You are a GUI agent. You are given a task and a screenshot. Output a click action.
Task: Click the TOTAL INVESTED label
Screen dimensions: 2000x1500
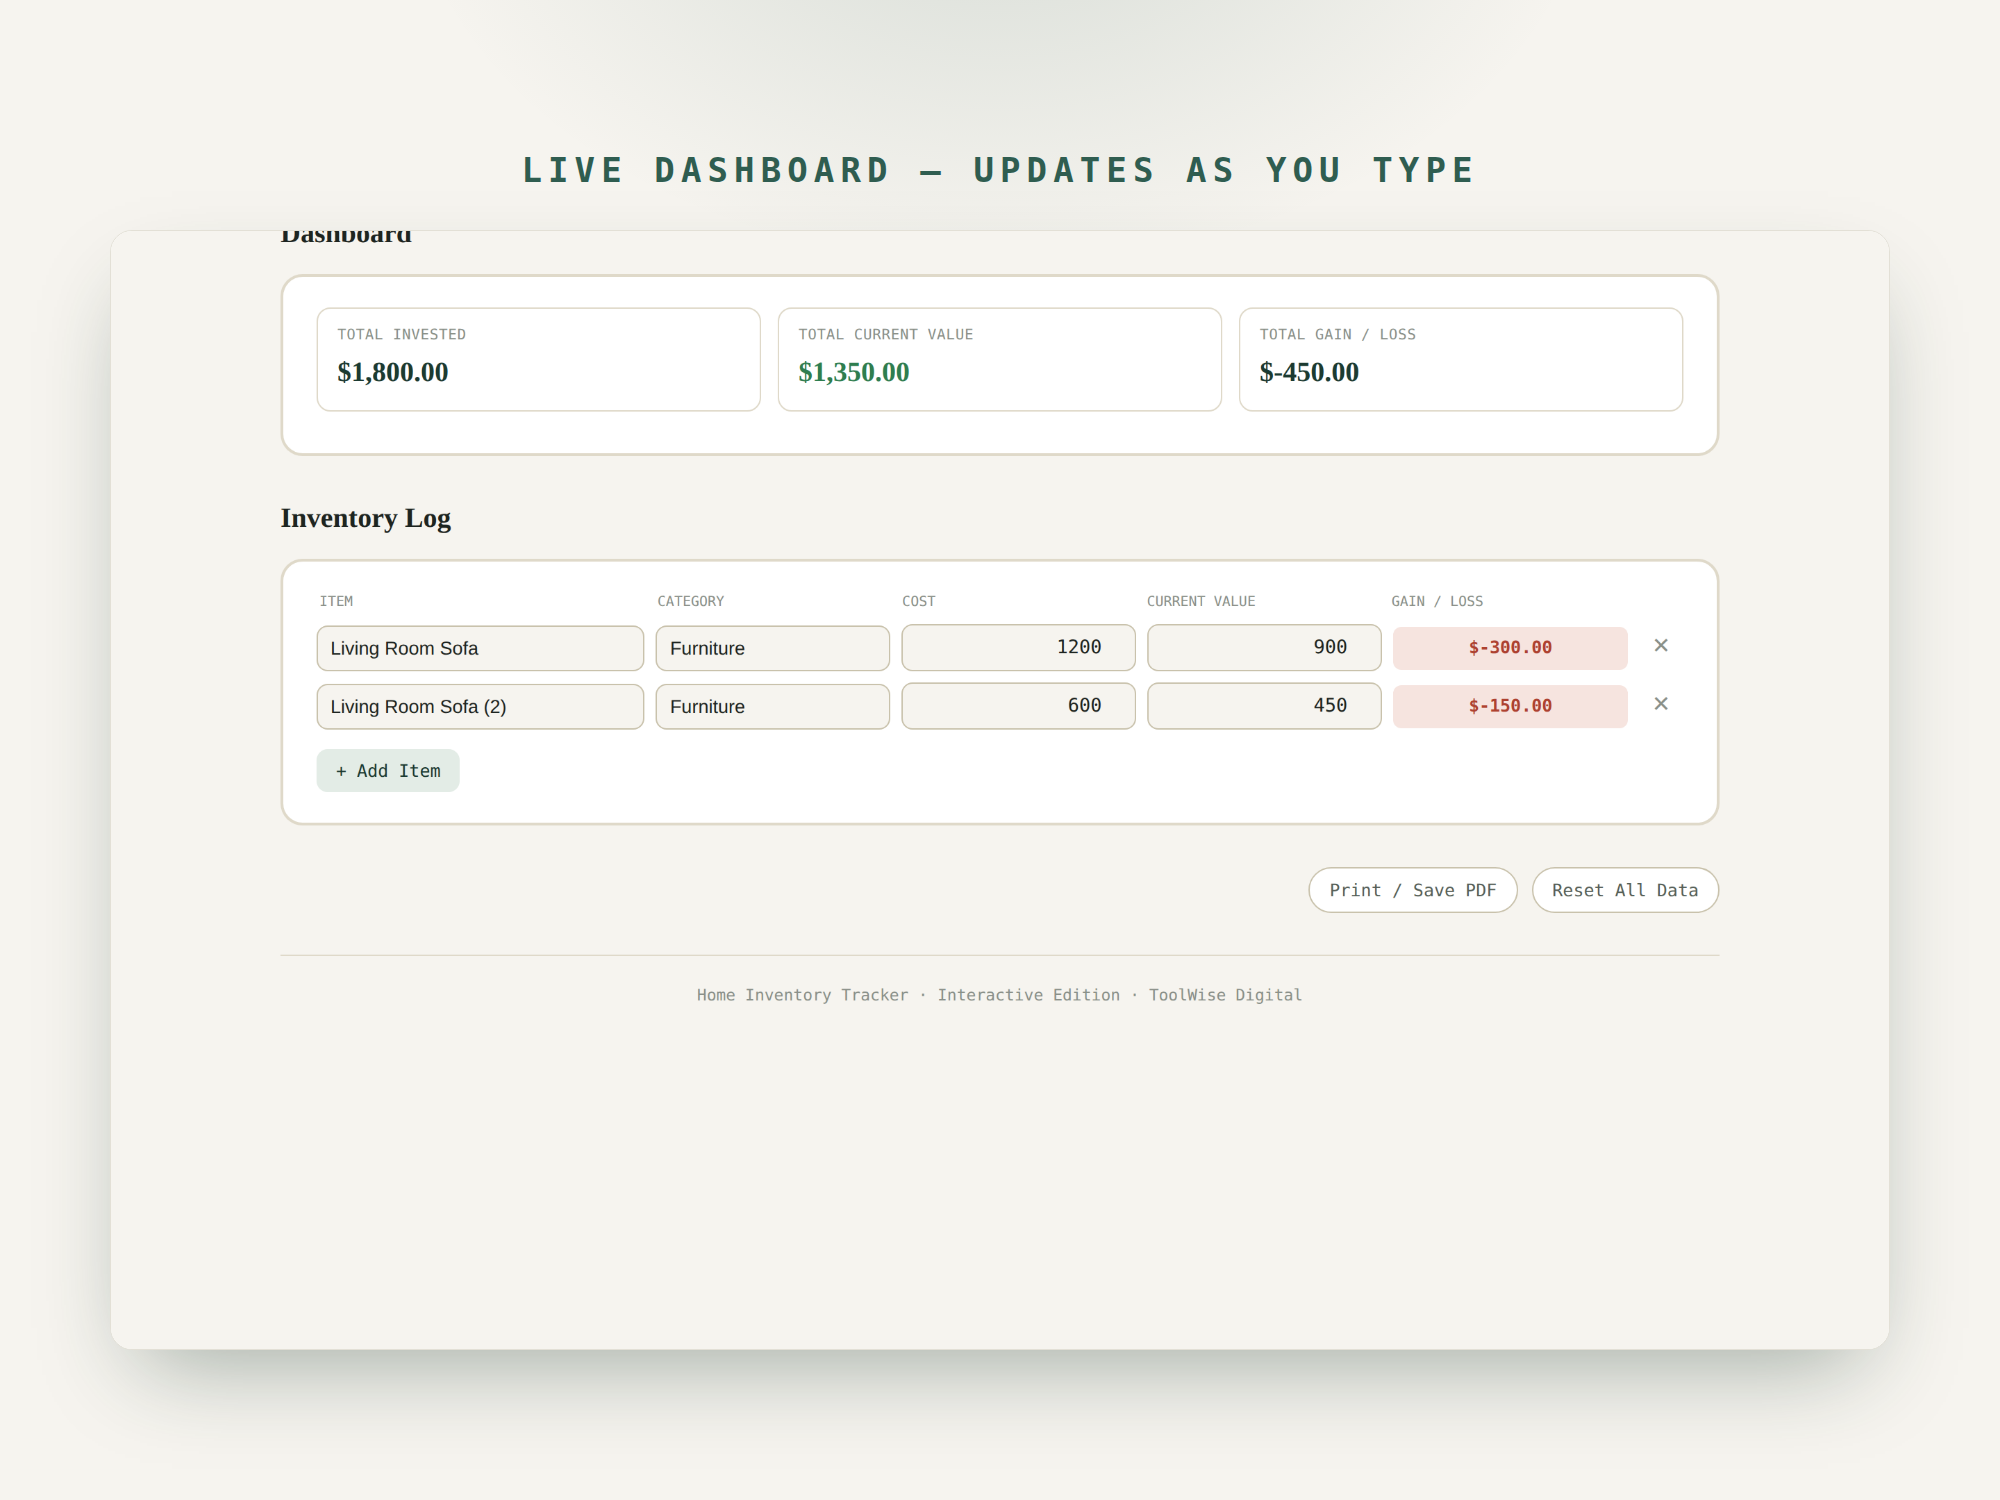click(402, 334)
